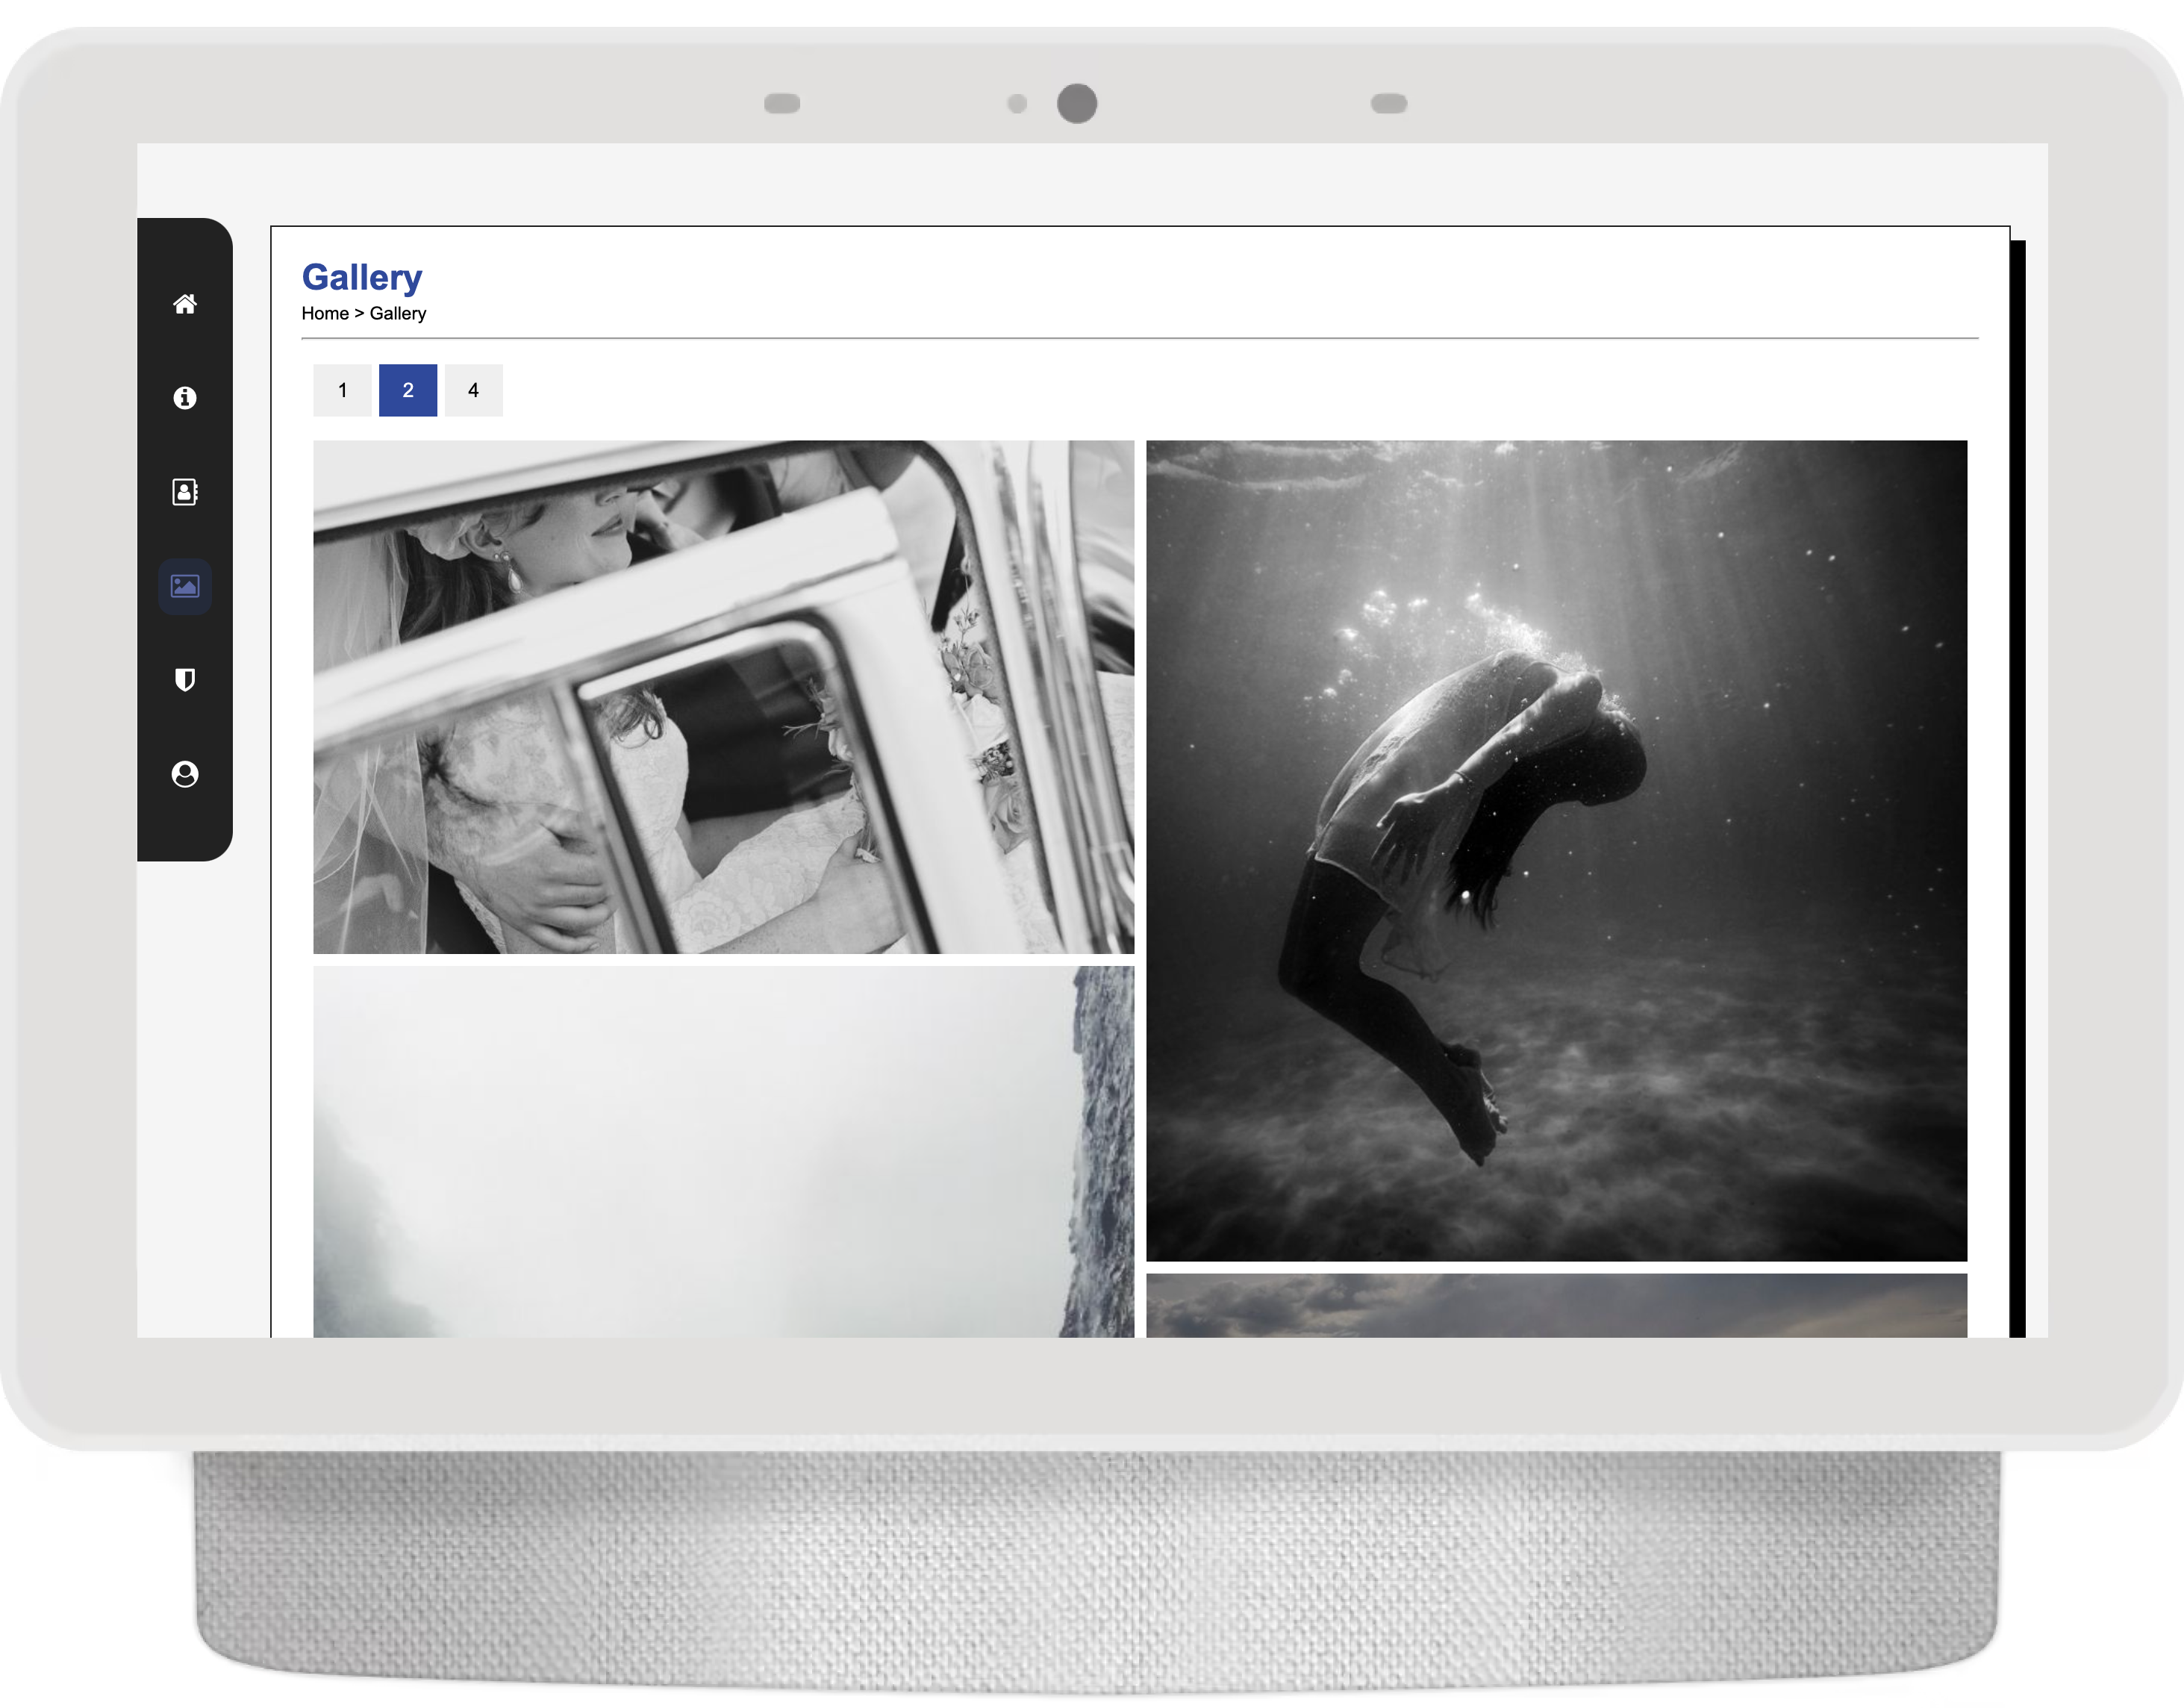
Task: Select the highlighted gallery image icon
Action: click(185, 586)
